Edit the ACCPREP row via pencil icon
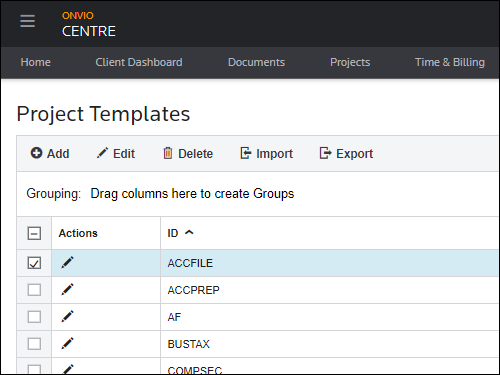 [x=67, y=289]
